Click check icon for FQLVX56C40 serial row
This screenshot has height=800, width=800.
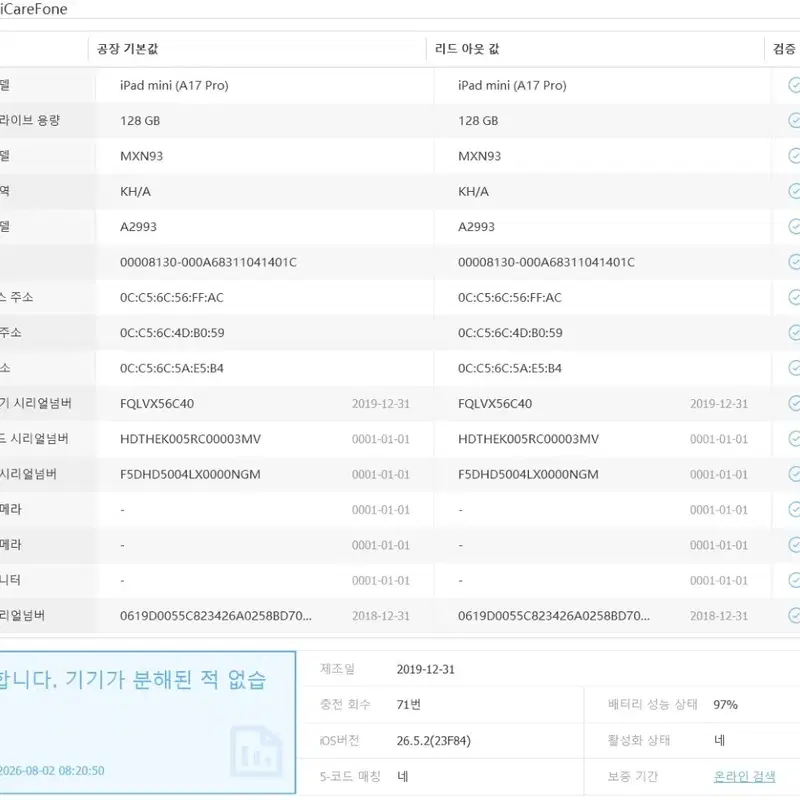click(x=794, y=403)
